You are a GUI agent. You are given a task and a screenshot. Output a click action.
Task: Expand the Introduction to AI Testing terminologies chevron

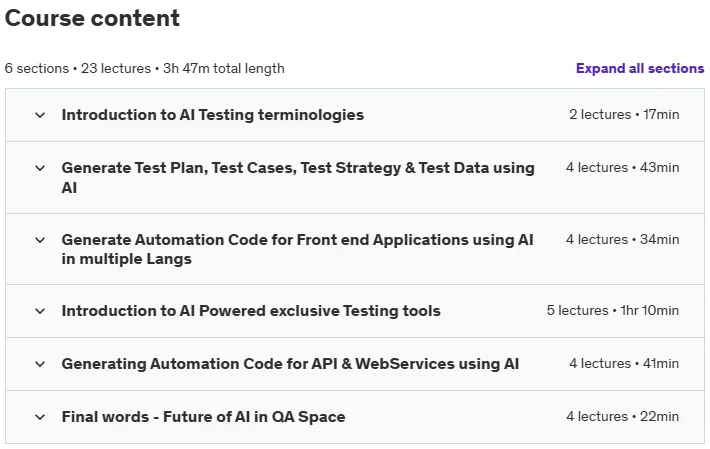point(40,115)
